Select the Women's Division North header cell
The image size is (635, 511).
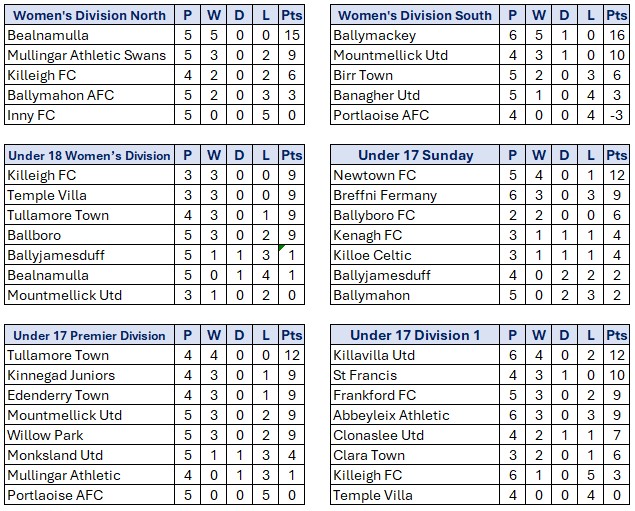pyautogui.click(x=89, y=15)
